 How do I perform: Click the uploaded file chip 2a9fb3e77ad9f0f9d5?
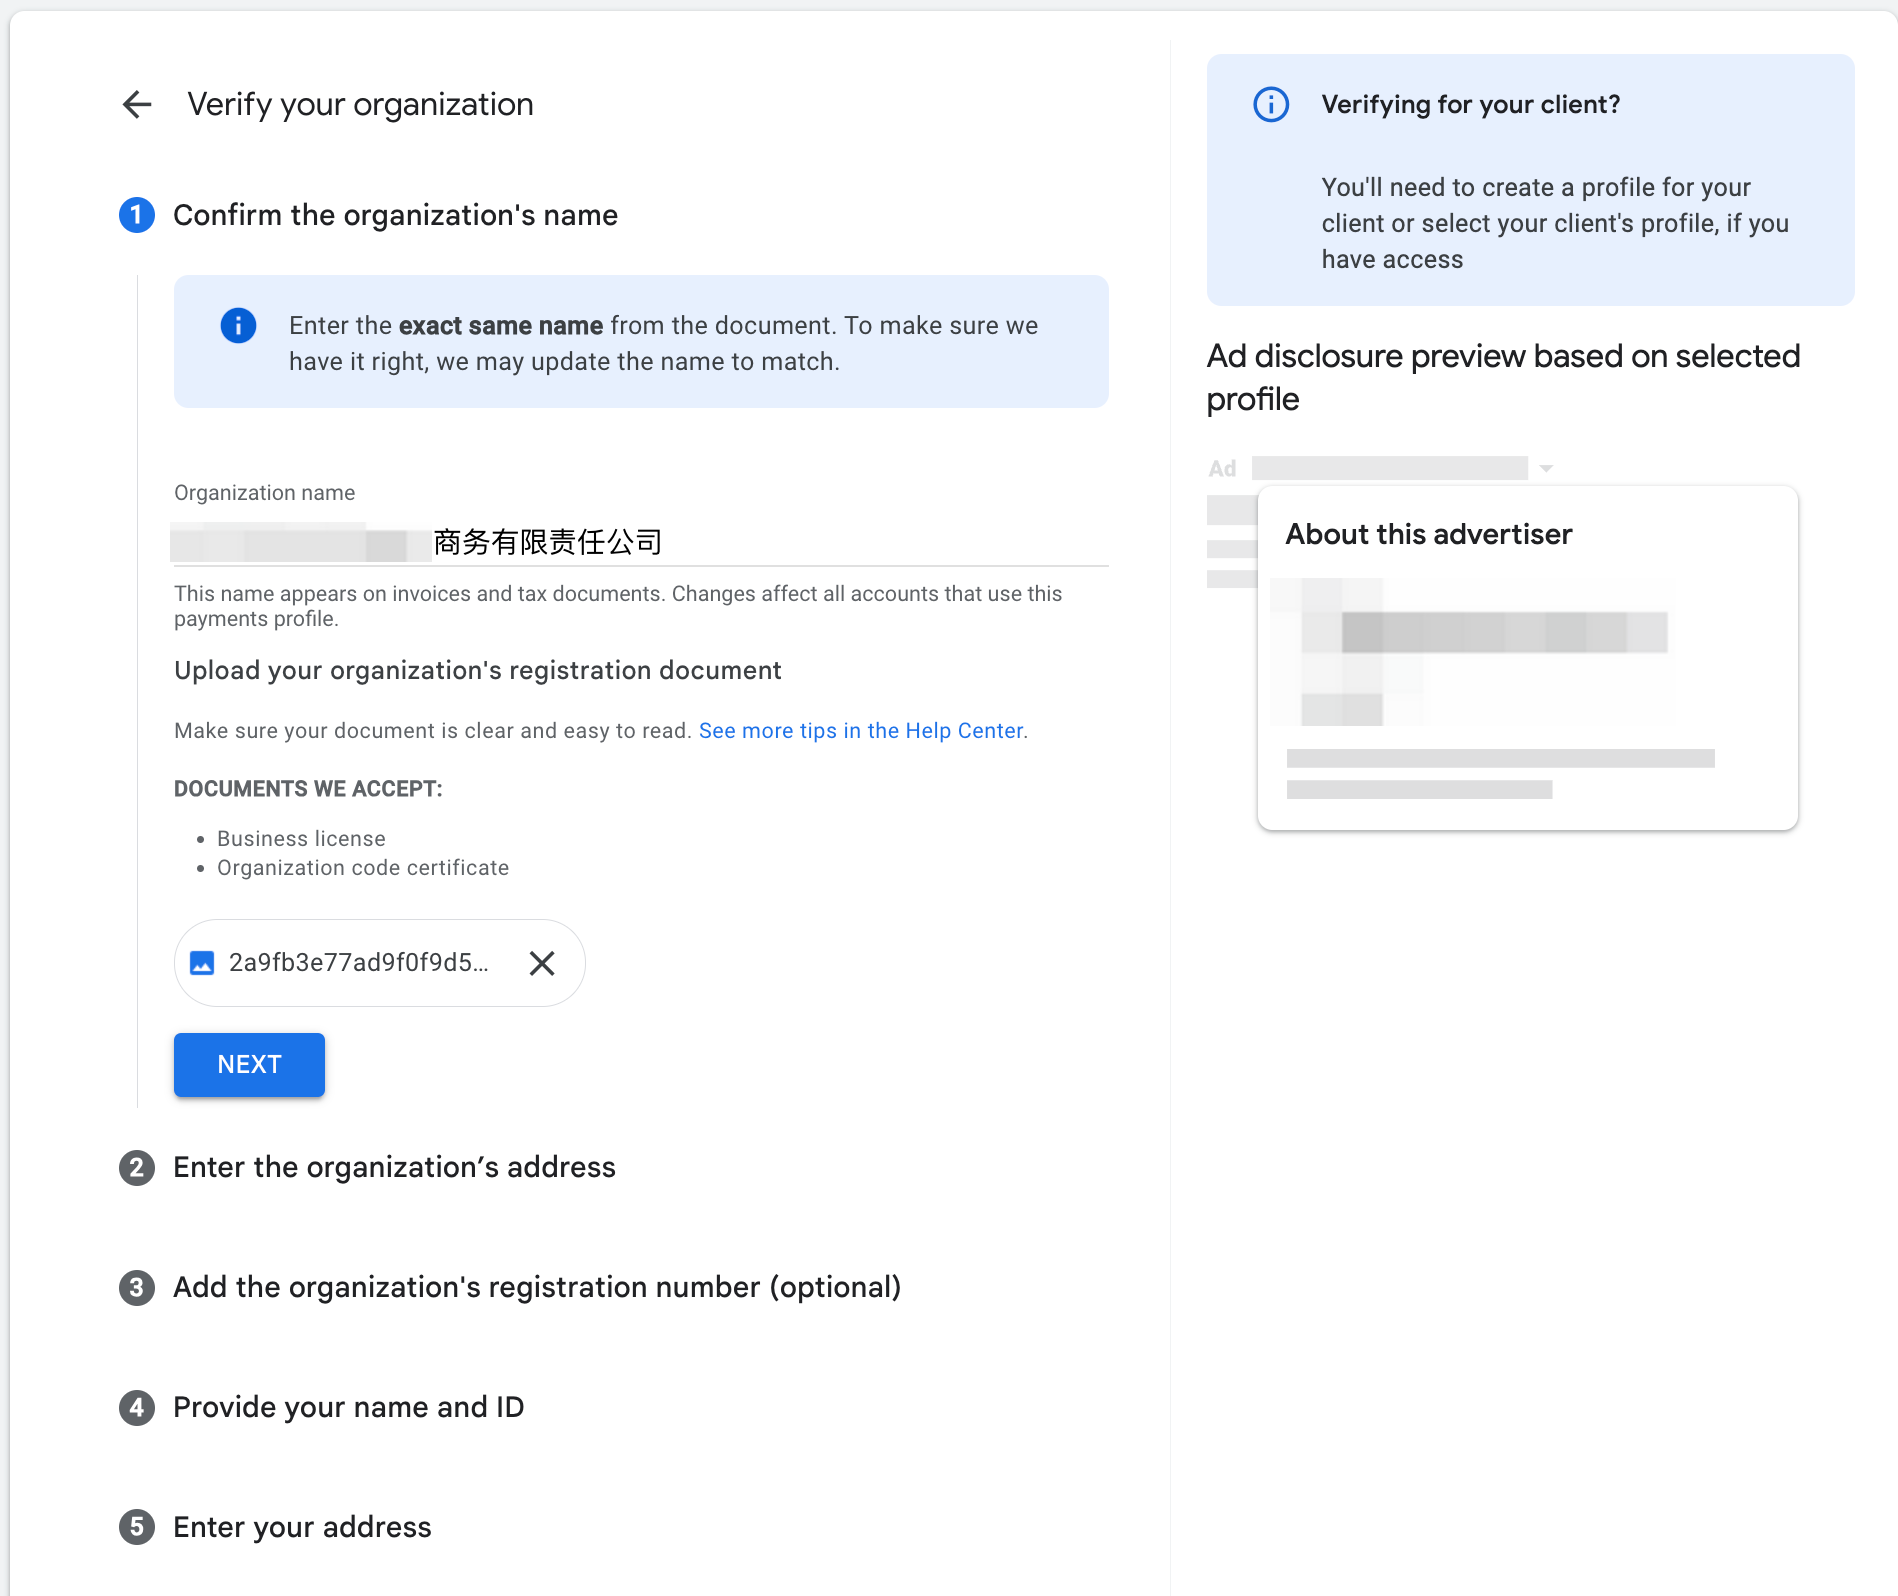[379, 963]
